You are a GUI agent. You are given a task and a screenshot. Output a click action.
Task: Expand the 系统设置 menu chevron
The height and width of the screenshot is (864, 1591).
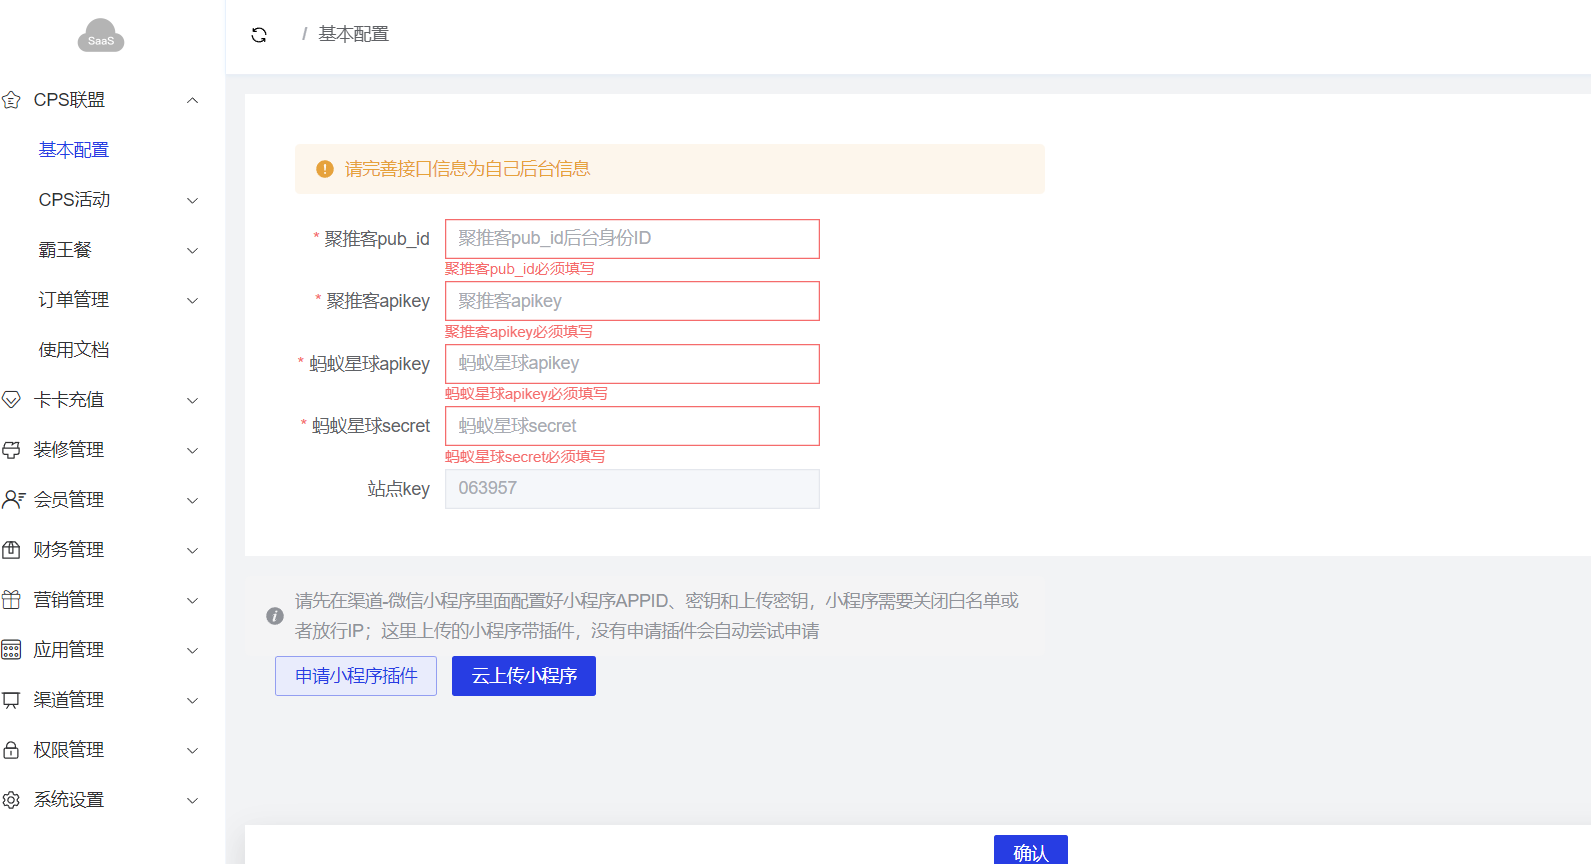(193, 800)
